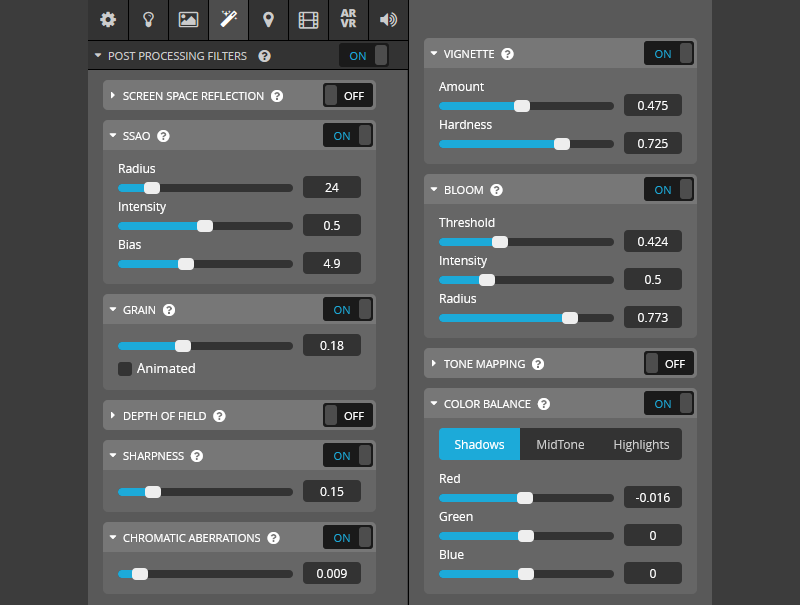The image size is (800, 605).
Task: Collapse the Chromatic Aberrations section
Action: (113, 538)
